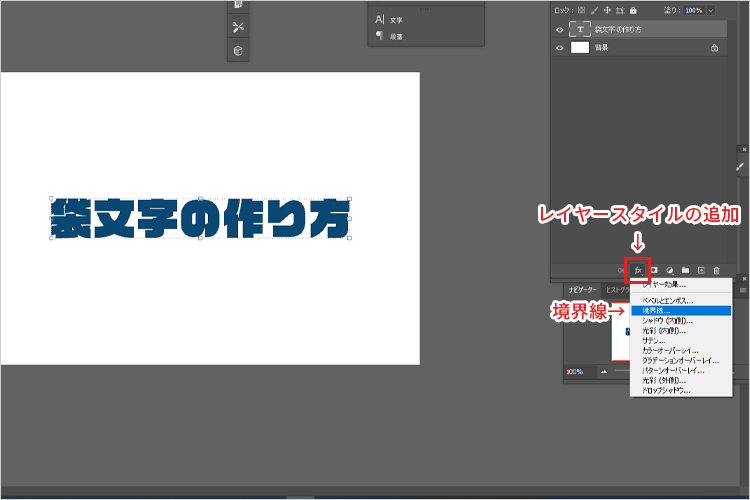Screen dimensions: 750x500
Task: Click the navigator zoom out mountain icon
Action: (604, 372)
